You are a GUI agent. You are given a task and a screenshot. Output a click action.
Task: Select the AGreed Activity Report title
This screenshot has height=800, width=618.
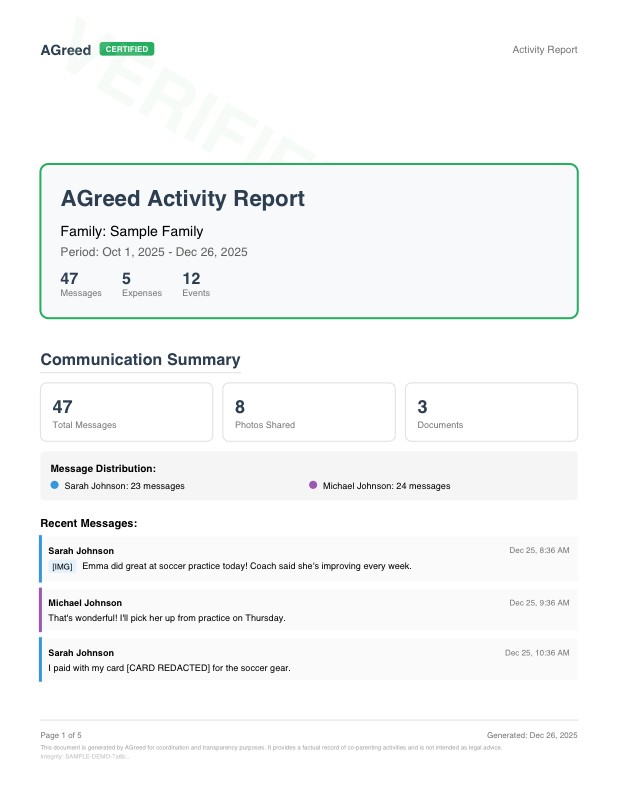tap(183, 198)
